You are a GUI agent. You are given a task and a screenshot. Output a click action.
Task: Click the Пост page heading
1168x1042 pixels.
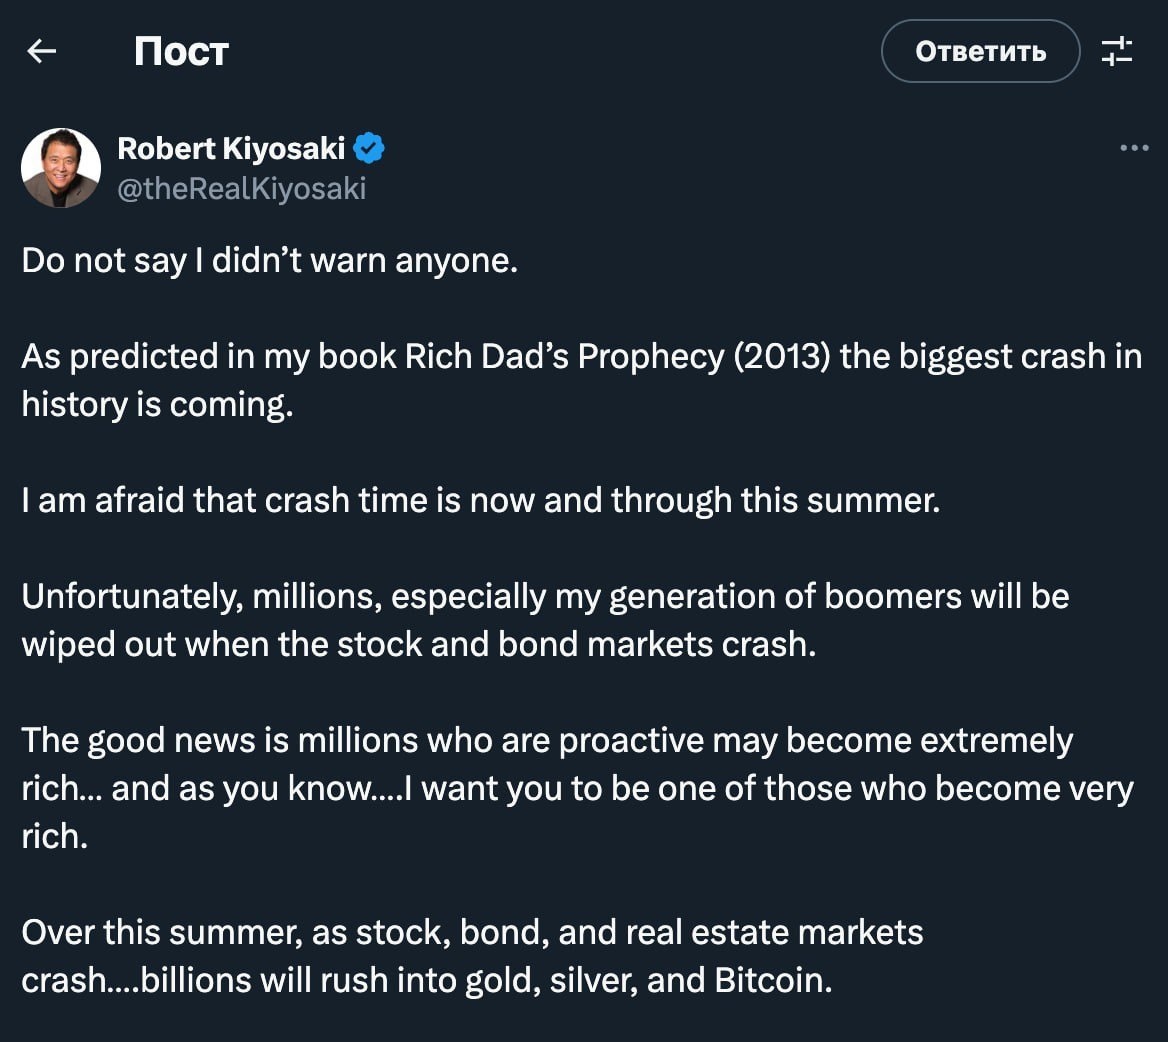tap(181, 51)
